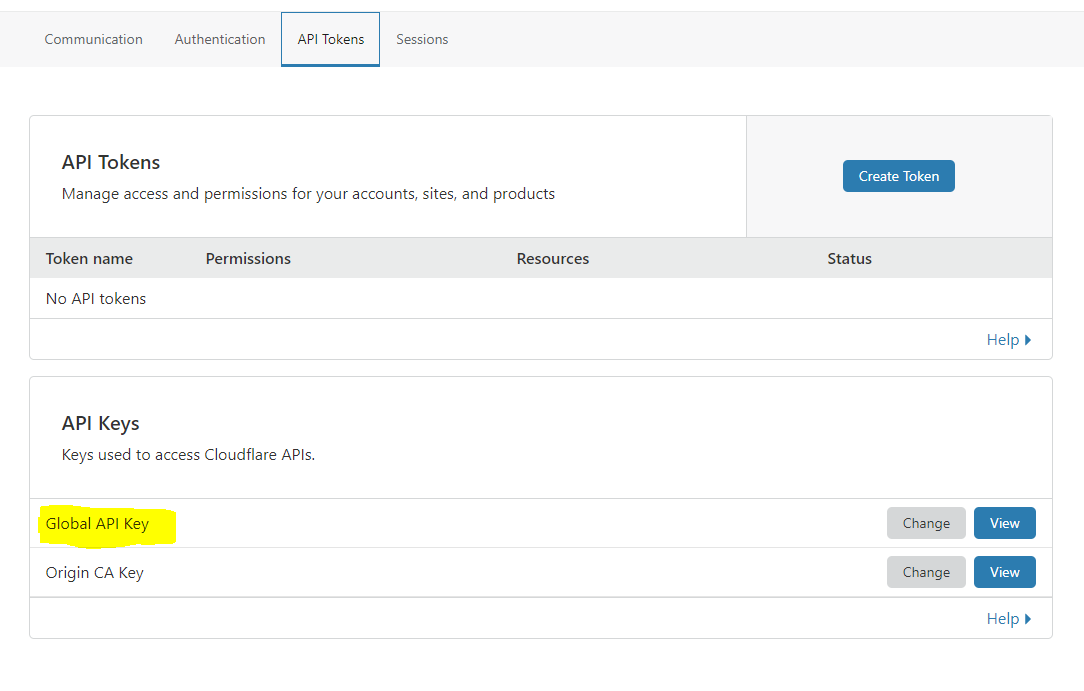Screen dimensions: 1084x691
Task: Click the Origin CA Key label
Action: pos(95,573)
